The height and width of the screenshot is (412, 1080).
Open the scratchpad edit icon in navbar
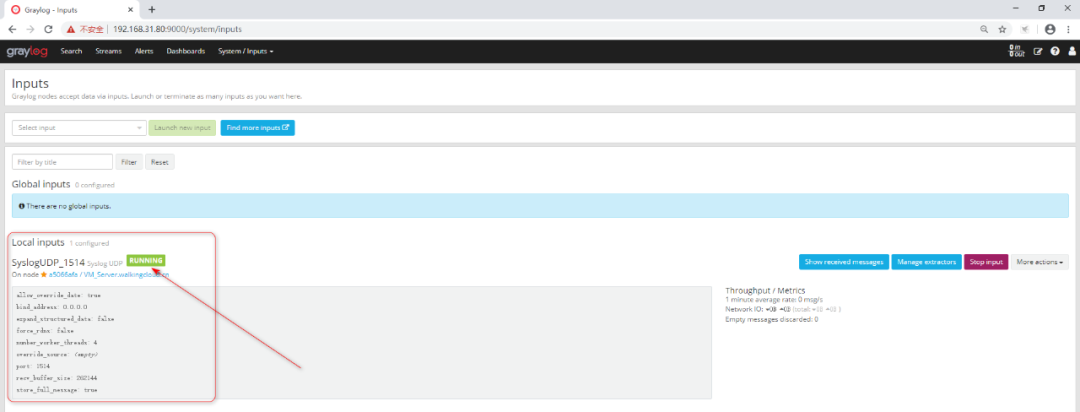click(x=1038, y=52)
